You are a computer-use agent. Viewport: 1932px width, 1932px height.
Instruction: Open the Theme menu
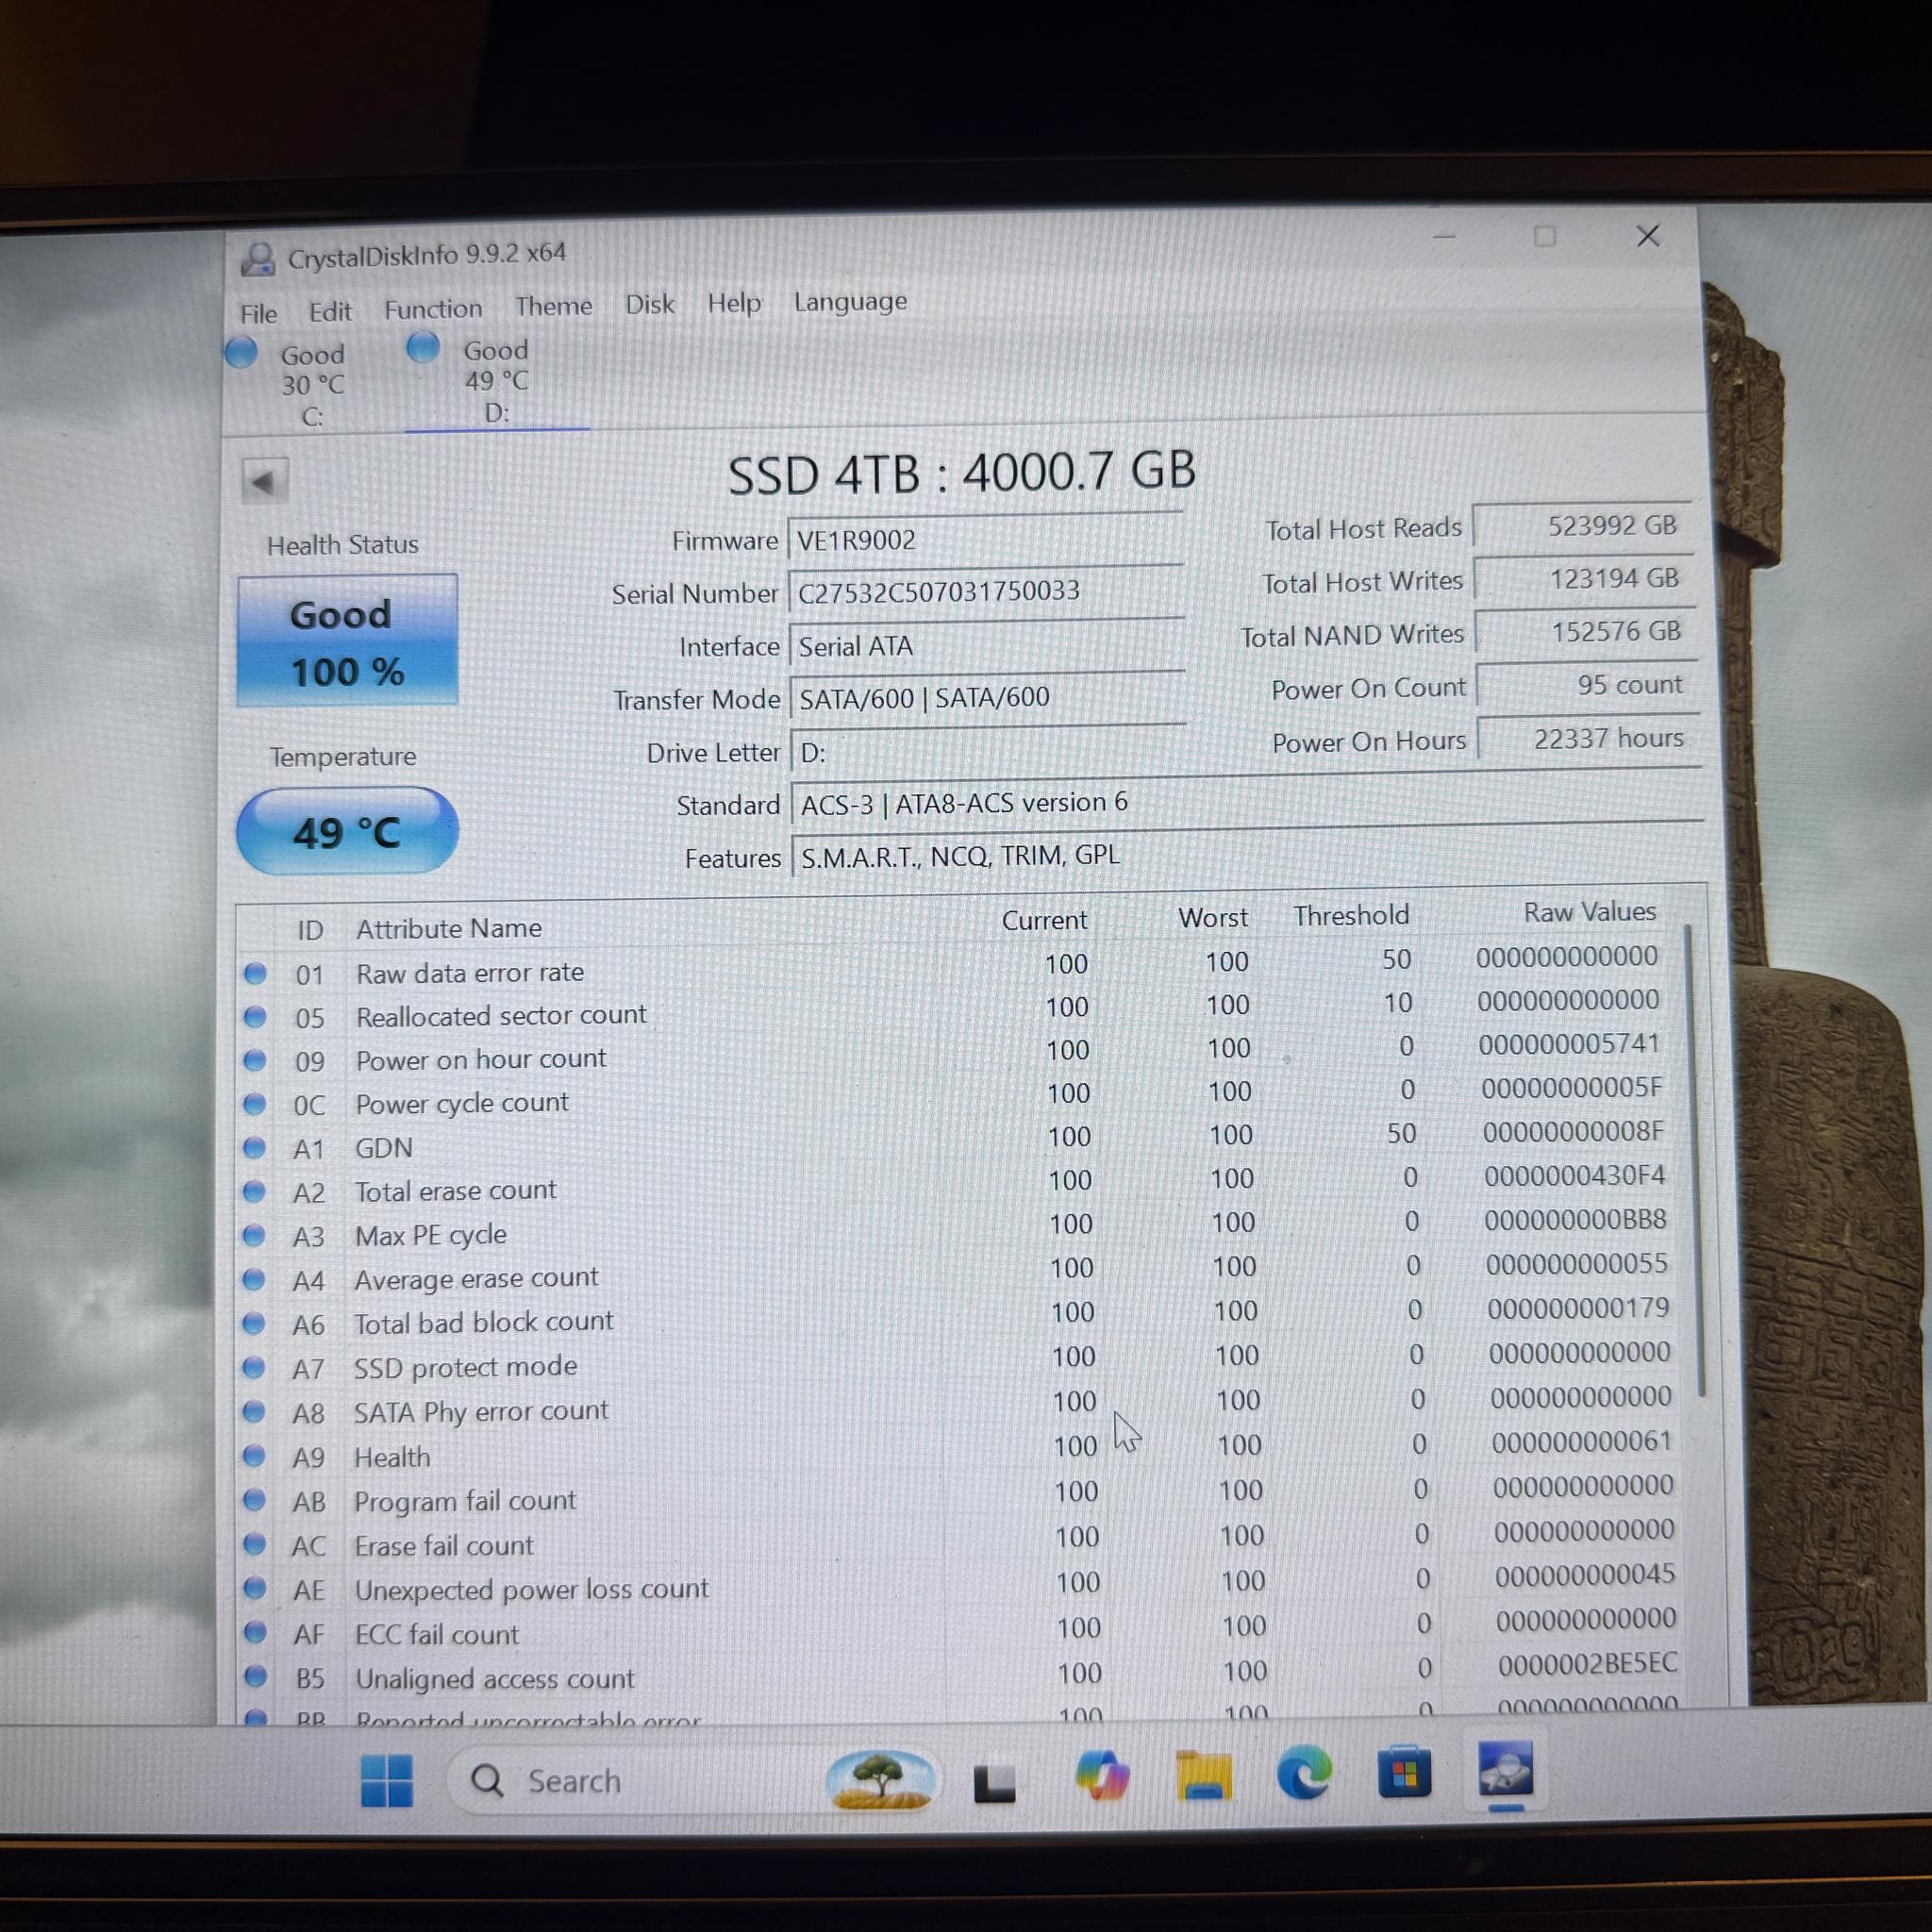pyautogui.click(x=554, y=306)
